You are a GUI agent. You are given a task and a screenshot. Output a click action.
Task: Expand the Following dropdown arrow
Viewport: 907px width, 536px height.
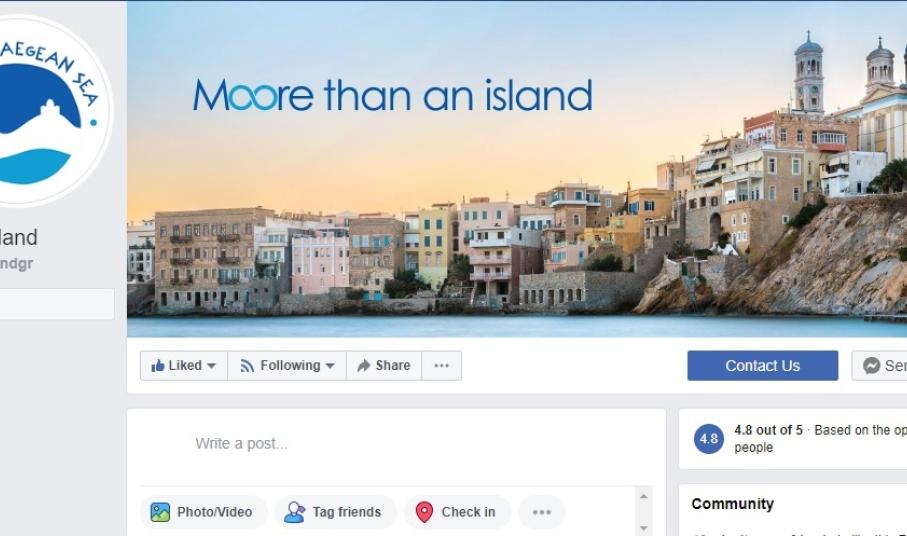click(330, 366)
